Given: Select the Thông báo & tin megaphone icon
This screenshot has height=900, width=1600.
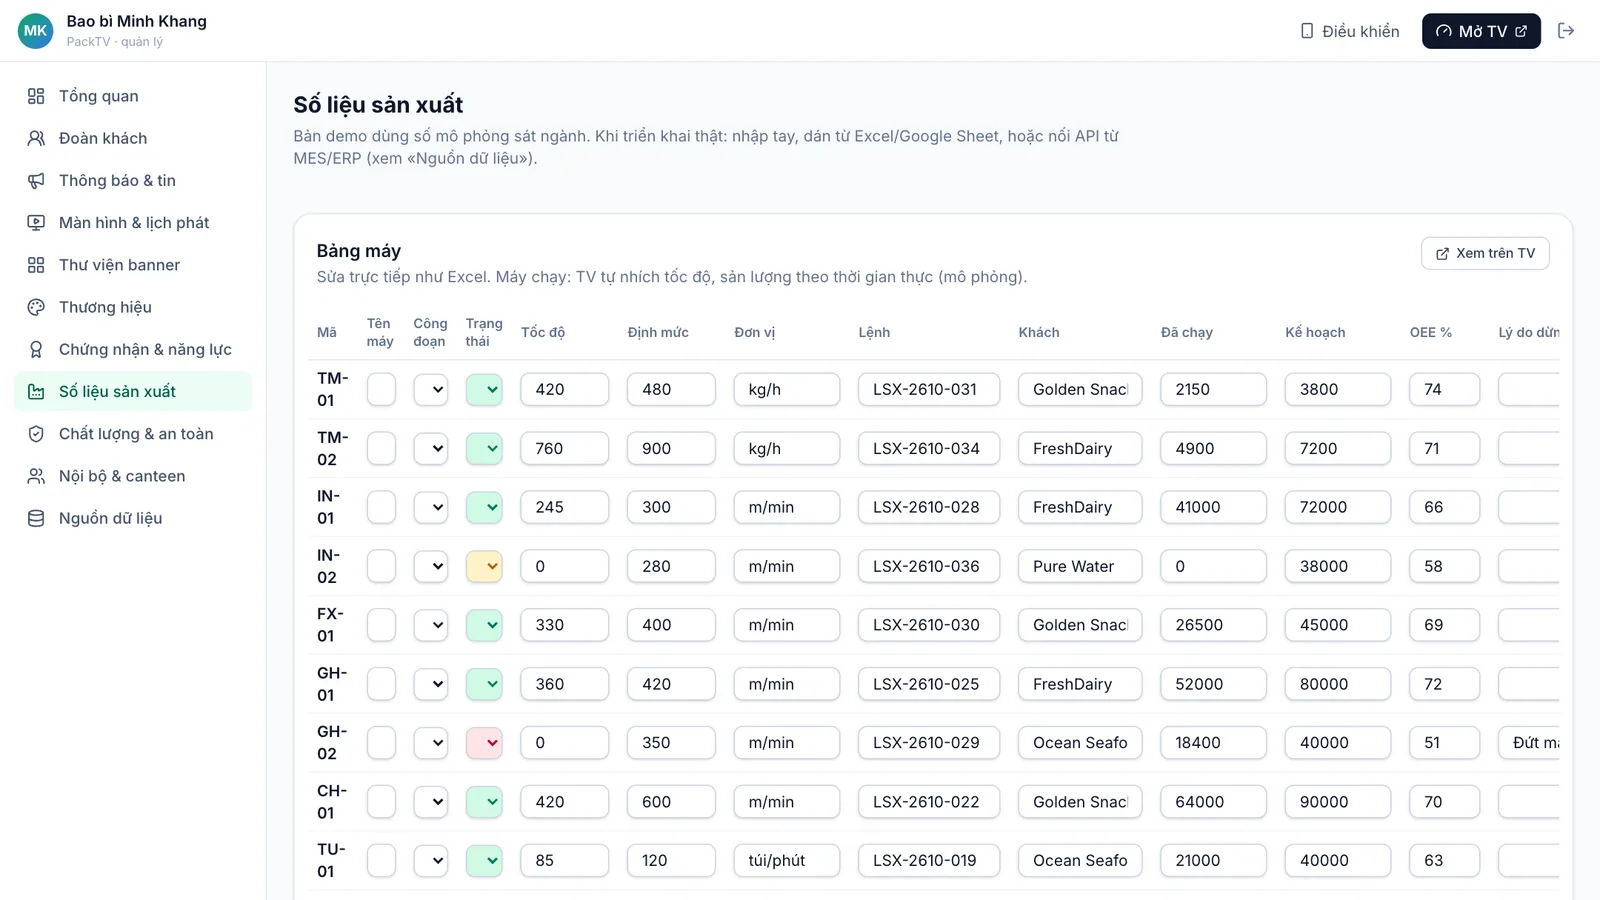Looking at the screenshot, I should click(36, 181).
